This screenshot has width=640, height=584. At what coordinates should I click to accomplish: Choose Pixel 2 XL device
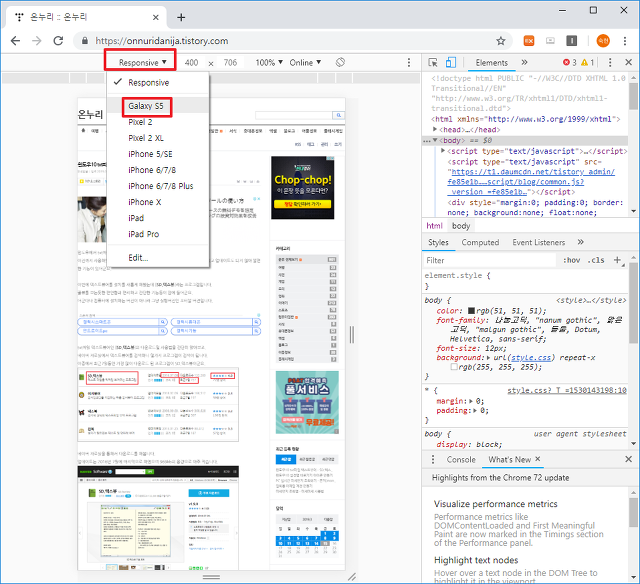pyautogui.click(x=158, y=138)
